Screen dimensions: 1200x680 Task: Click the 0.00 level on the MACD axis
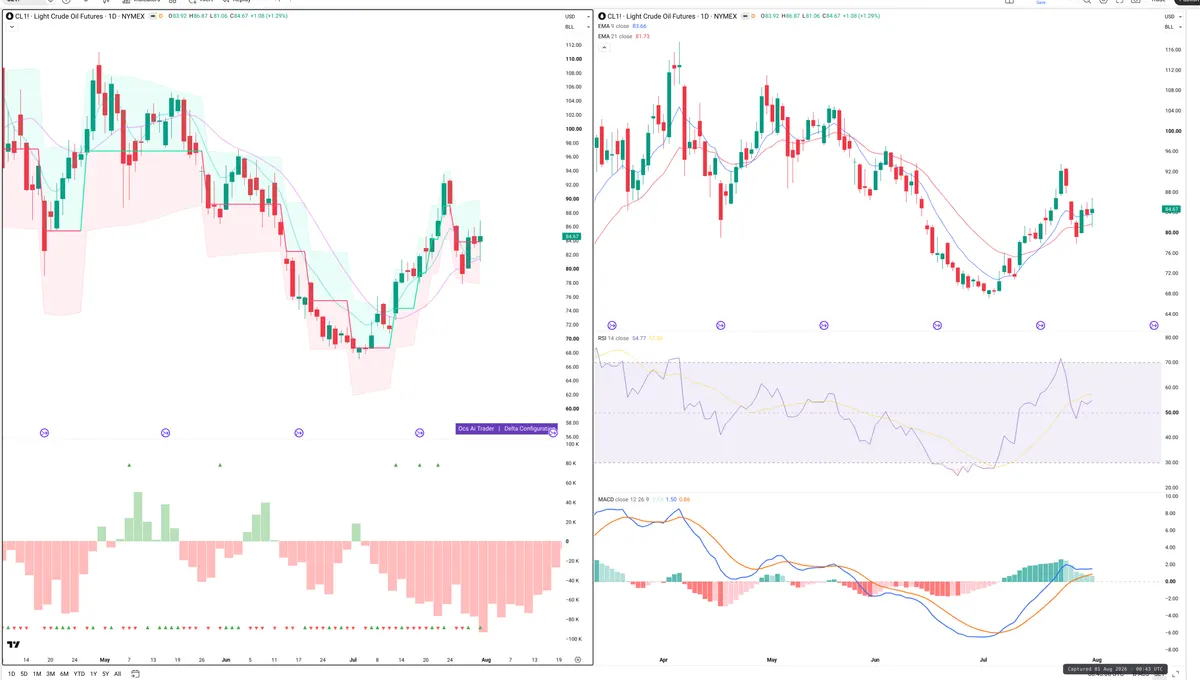pyautogui.click(x=1171, y=581)
